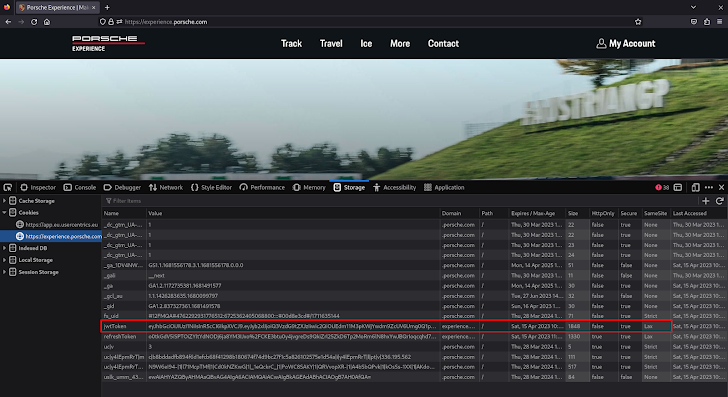Sort by the Value column header
Viewport: 728px width, 397px height.
293,214
